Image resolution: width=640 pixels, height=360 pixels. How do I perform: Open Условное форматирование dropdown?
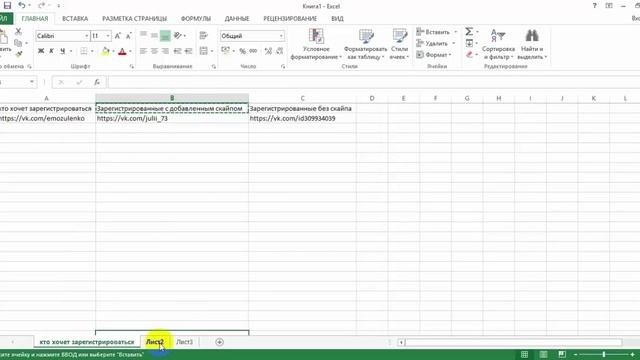(316, 44)
